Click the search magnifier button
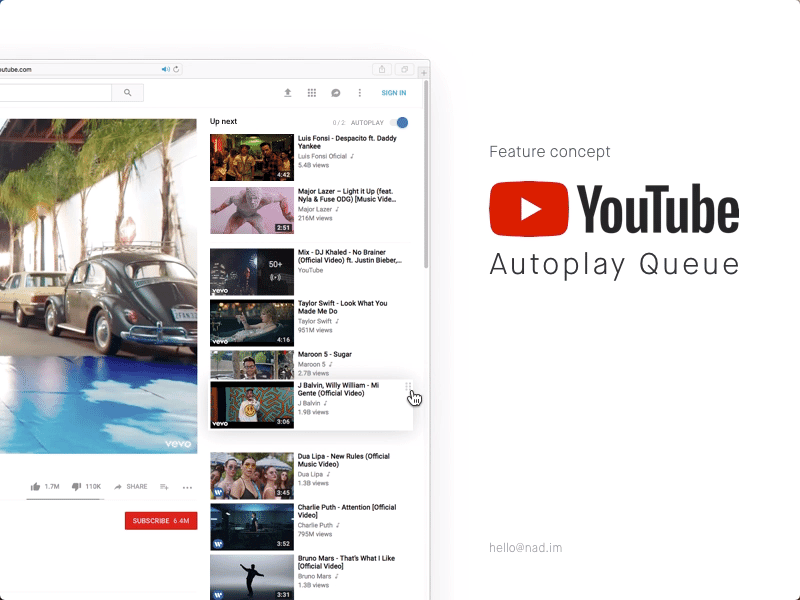 tap(128, 92)
